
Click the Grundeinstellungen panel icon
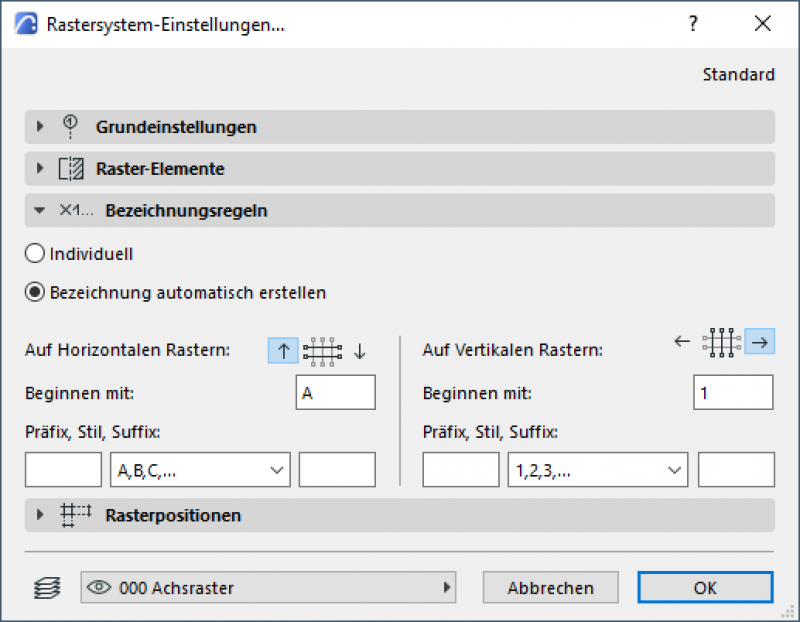[71, 127]
